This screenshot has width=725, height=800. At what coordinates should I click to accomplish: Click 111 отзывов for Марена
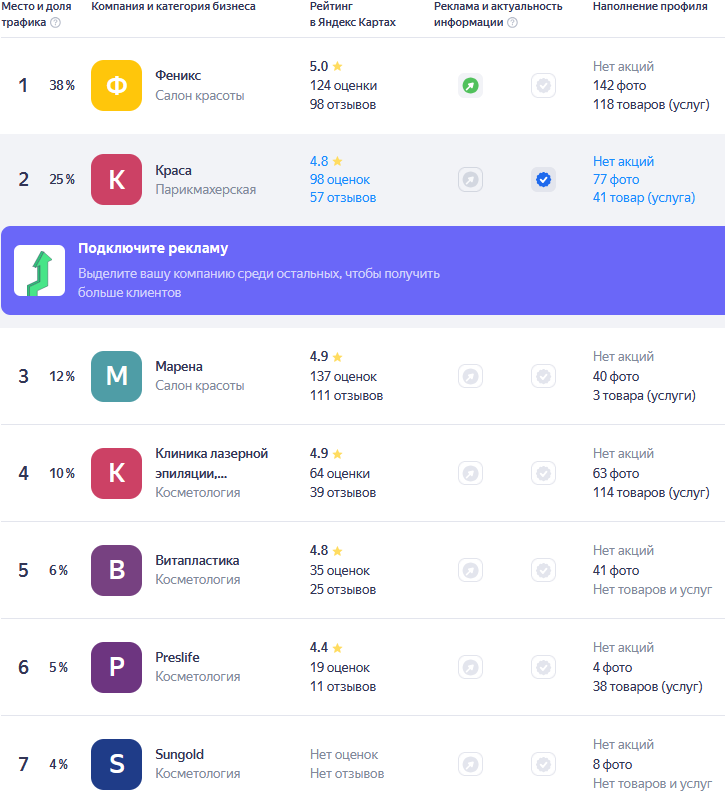tap(346, 395)
